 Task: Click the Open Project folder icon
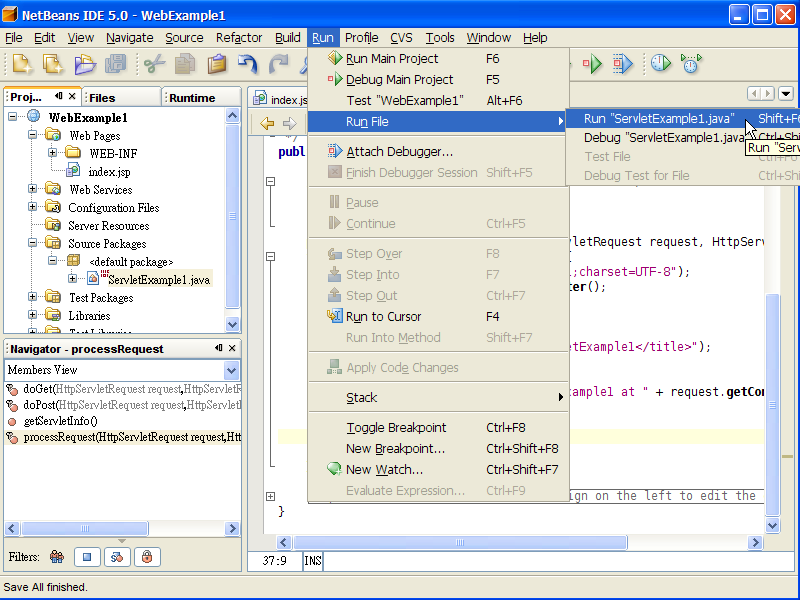85,64
